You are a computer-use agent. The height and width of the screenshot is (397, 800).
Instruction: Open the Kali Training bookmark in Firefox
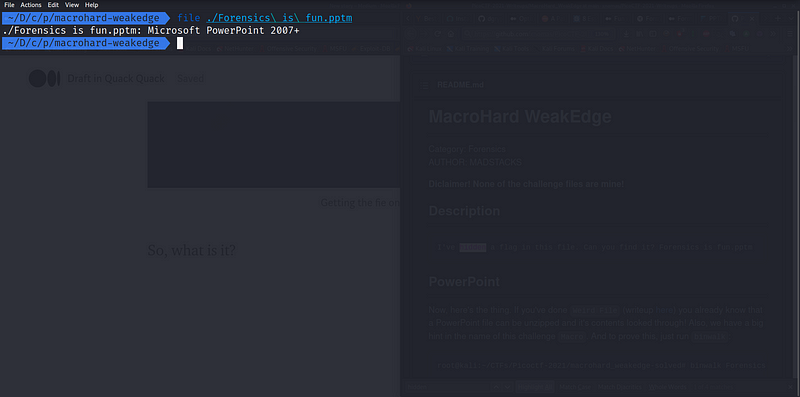[468, 49]
